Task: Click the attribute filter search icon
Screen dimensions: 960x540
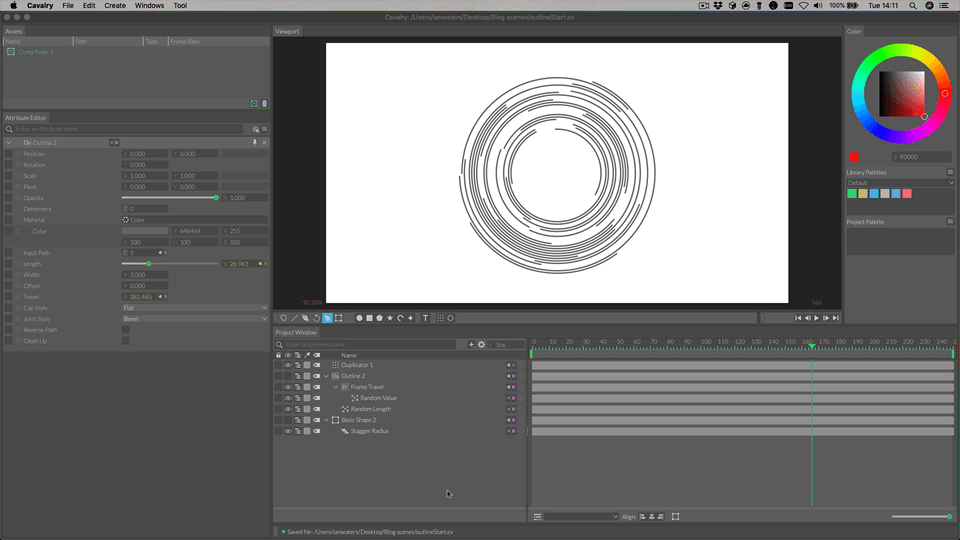Action: 256,129
